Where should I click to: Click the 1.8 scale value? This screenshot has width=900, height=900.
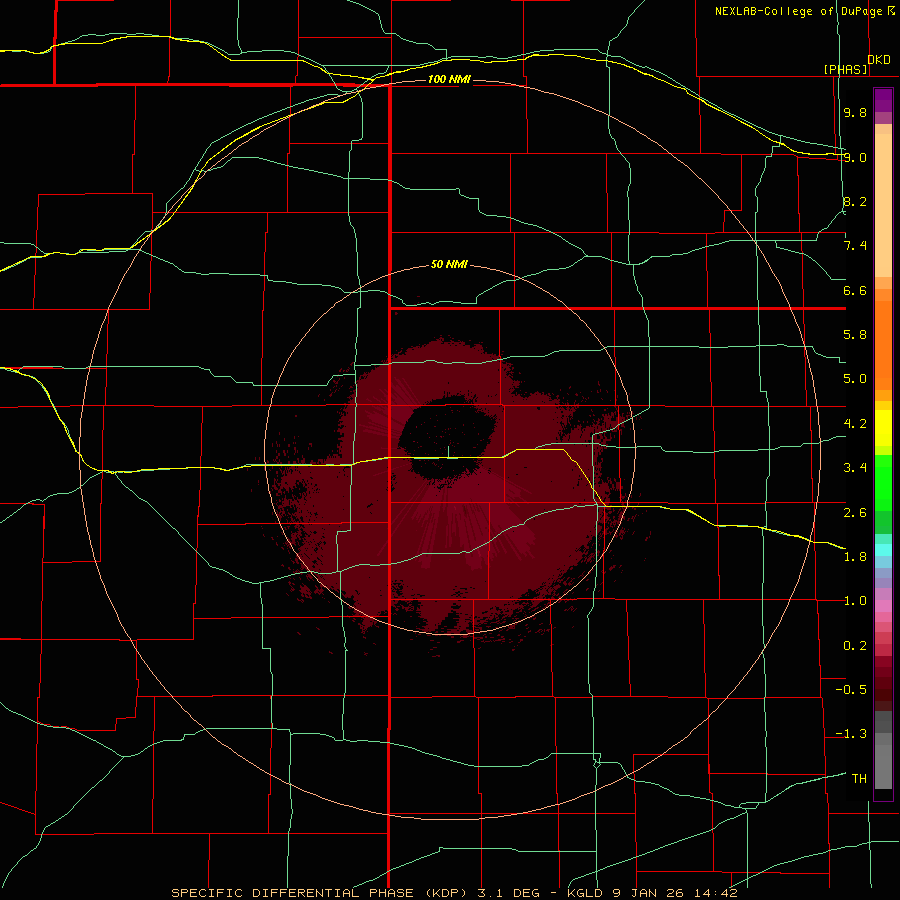(x=855, y=557)
